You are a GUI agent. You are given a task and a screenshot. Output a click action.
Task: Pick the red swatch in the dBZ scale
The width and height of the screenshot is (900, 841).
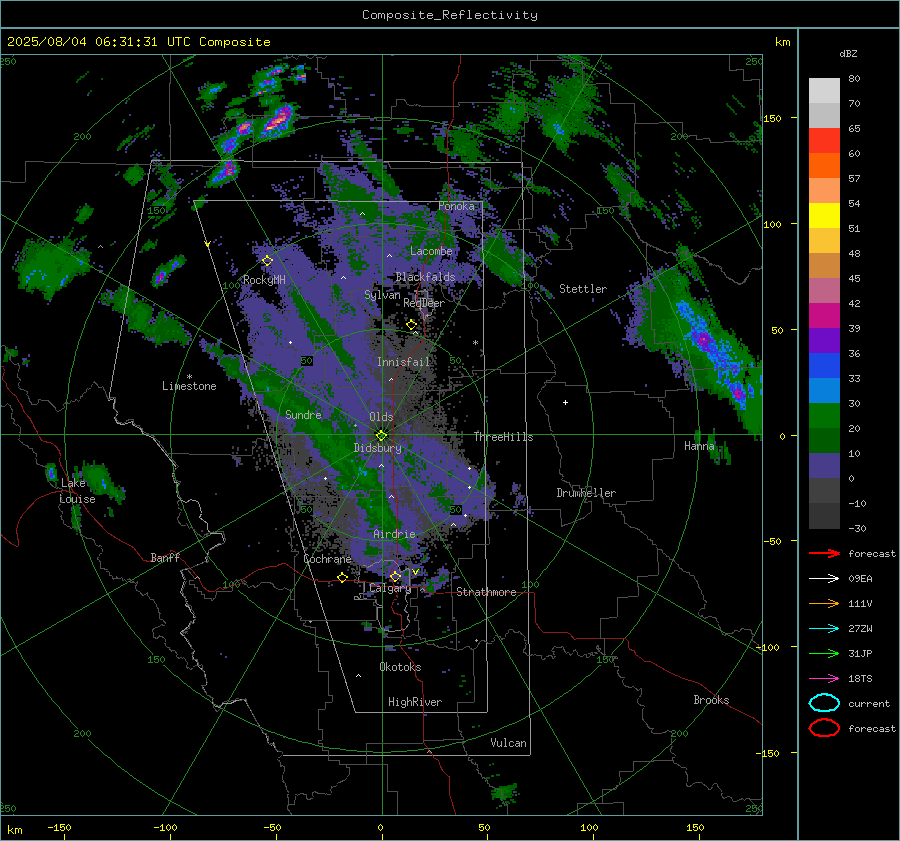click(x=824, y=141)
